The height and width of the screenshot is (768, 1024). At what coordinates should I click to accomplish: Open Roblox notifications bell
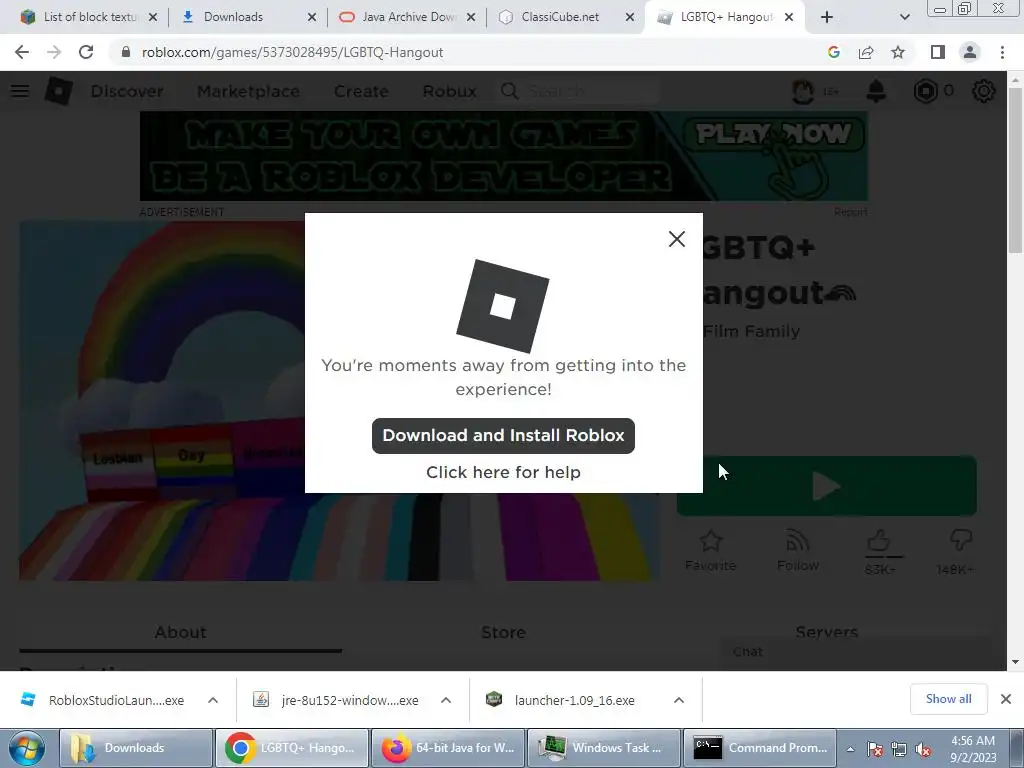(x=876, y=91)
